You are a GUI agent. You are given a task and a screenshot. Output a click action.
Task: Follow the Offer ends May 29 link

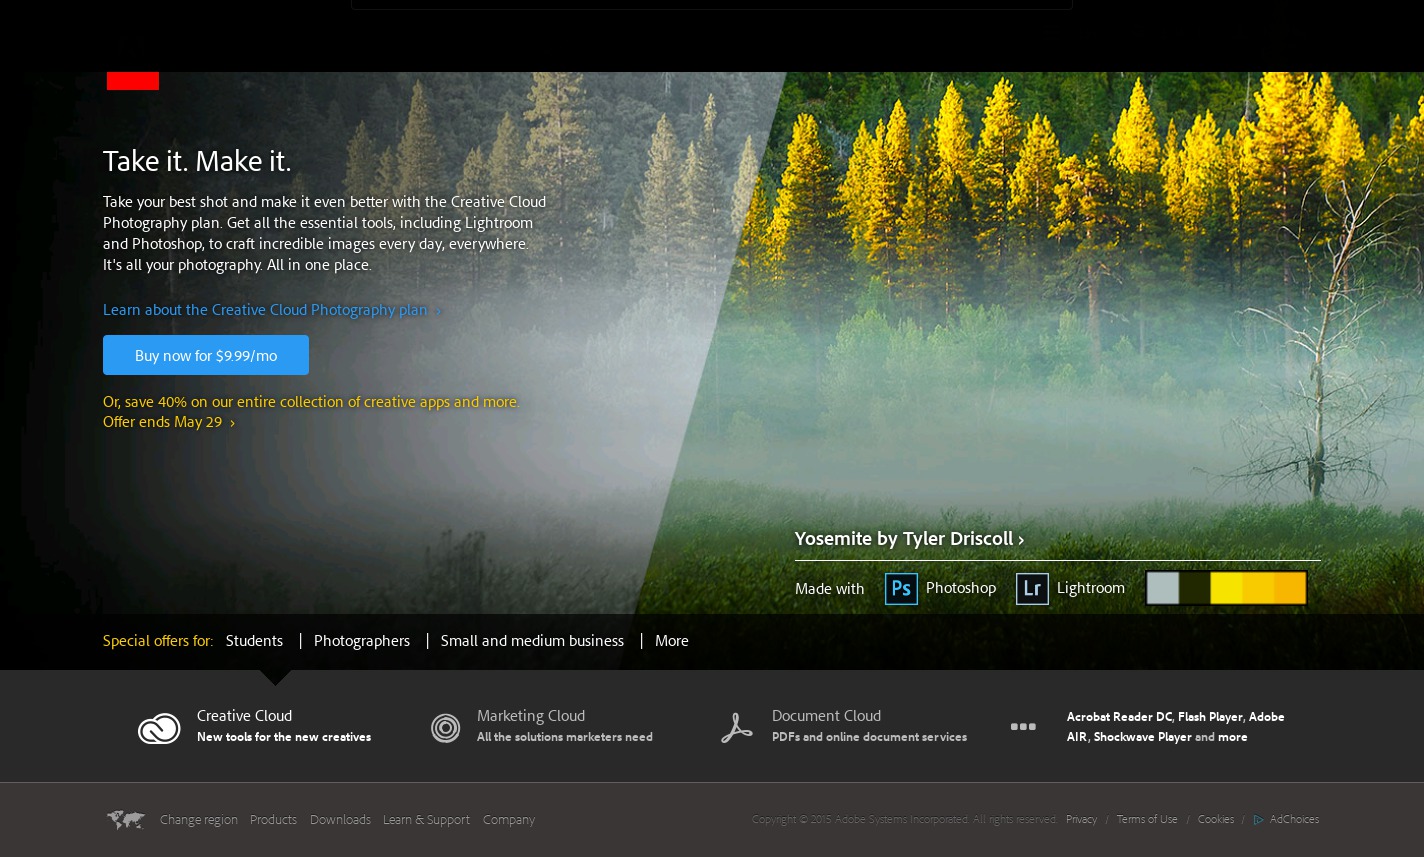168,422
